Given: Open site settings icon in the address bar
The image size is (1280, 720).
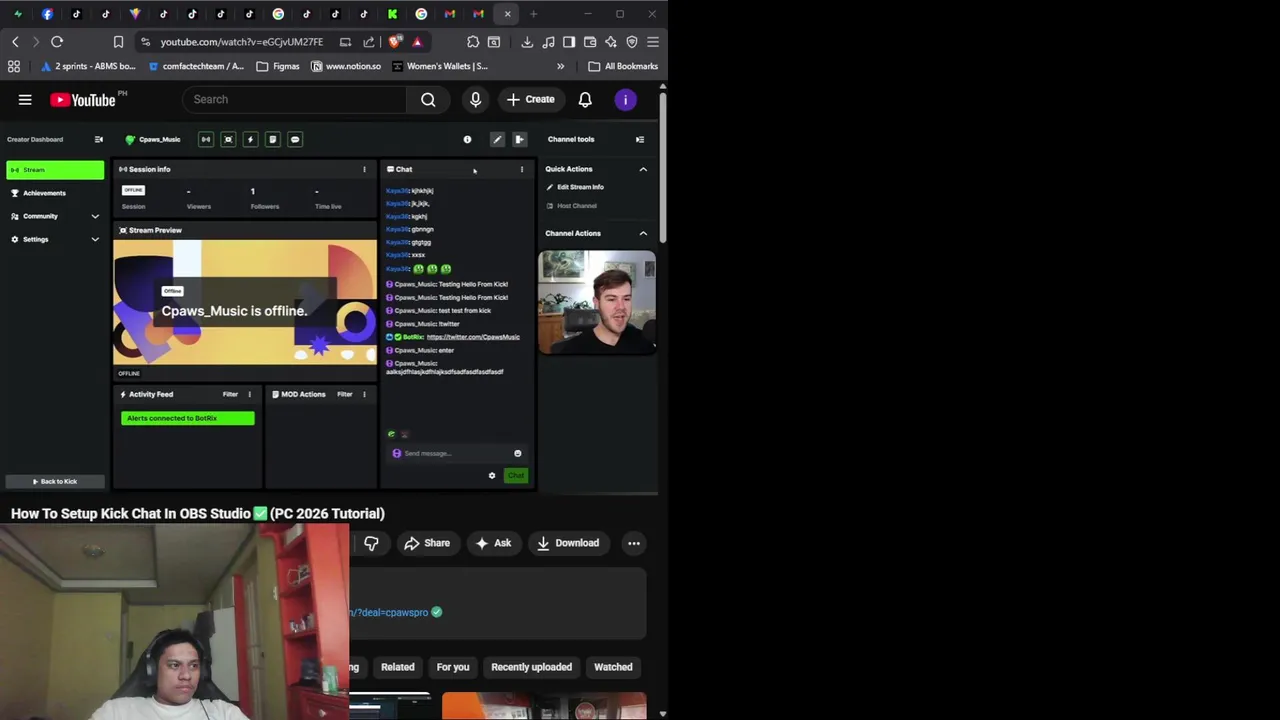Looking at the screenshot, I should [146, 42].
